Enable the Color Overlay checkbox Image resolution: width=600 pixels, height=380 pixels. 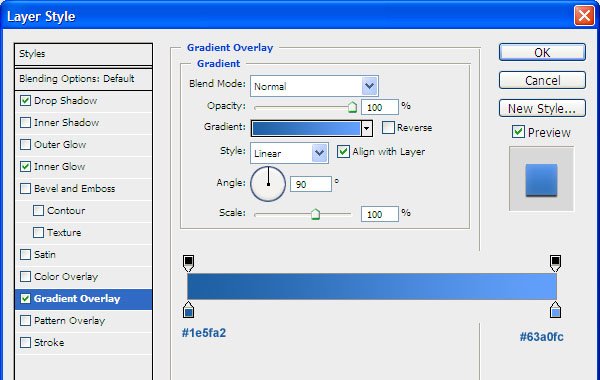pyautogui.click(x=25, y=277)
